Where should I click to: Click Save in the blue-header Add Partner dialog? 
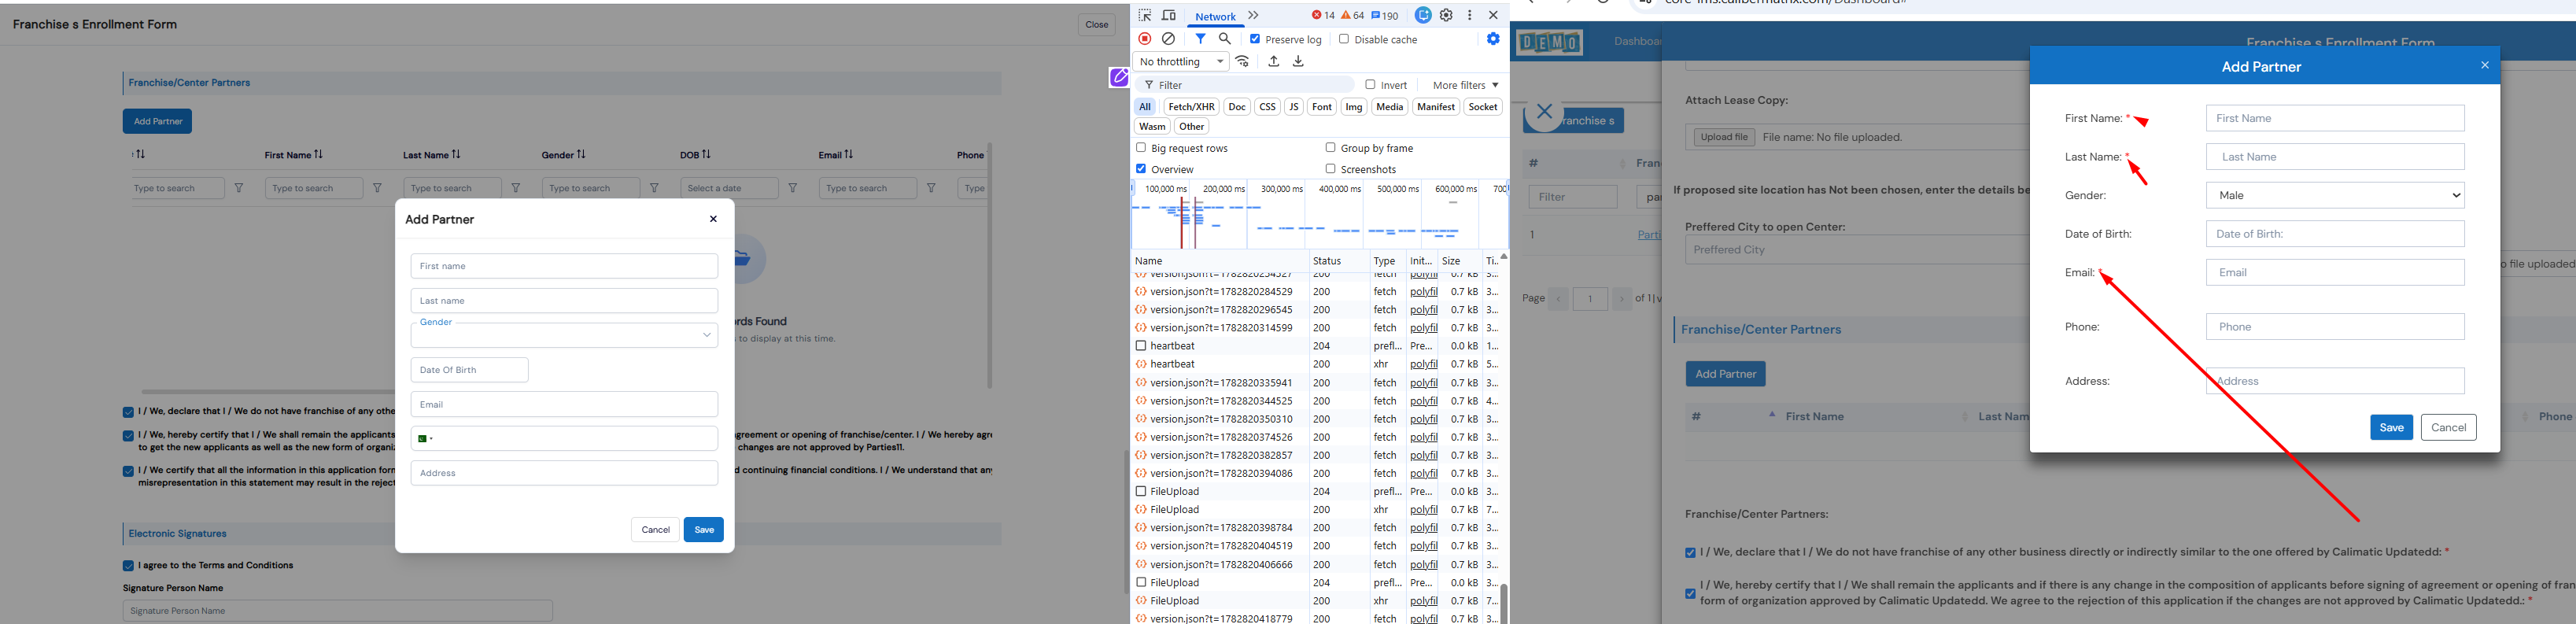(x=2391, y=428)
